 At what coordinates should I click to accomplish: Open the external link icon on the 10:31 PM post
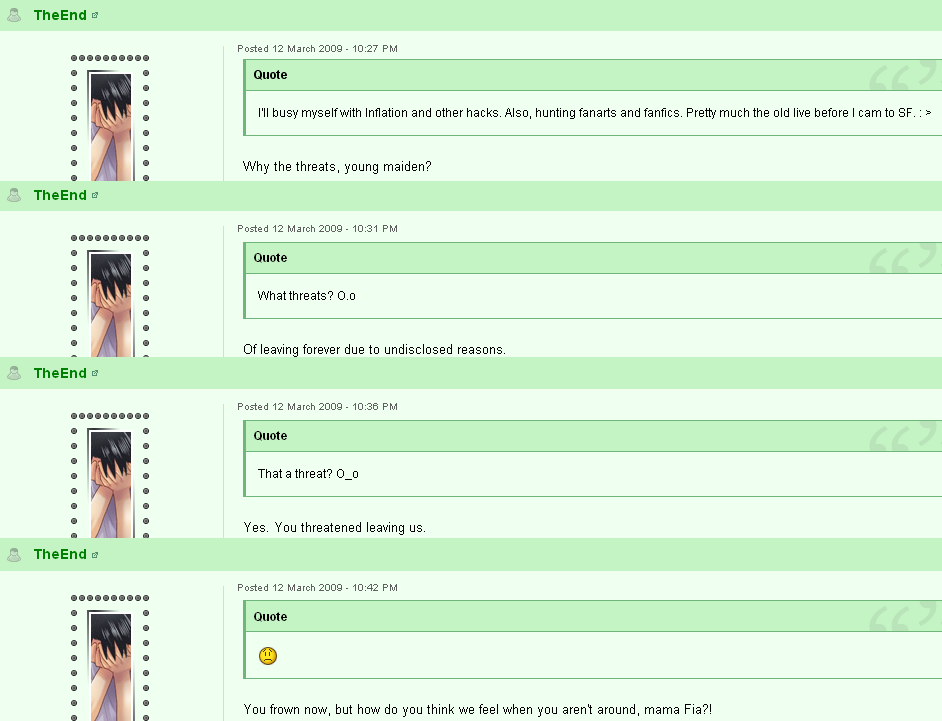point(95,195)
